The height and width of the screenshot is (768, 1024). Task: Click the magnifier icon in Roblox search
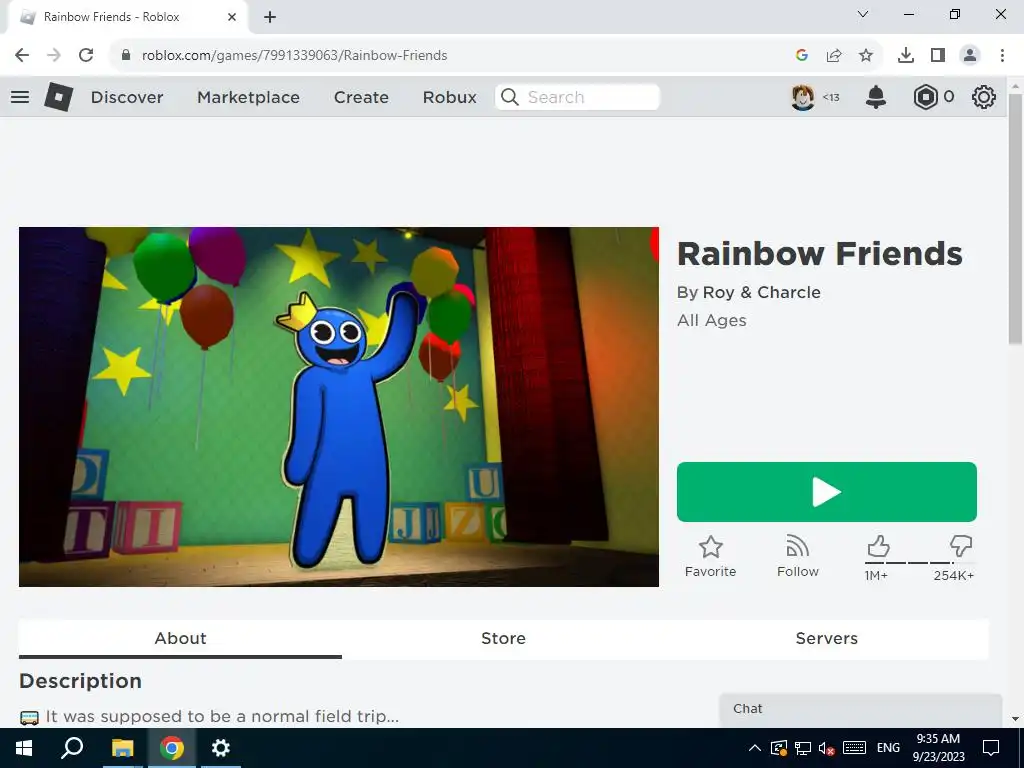pos(510,97)
